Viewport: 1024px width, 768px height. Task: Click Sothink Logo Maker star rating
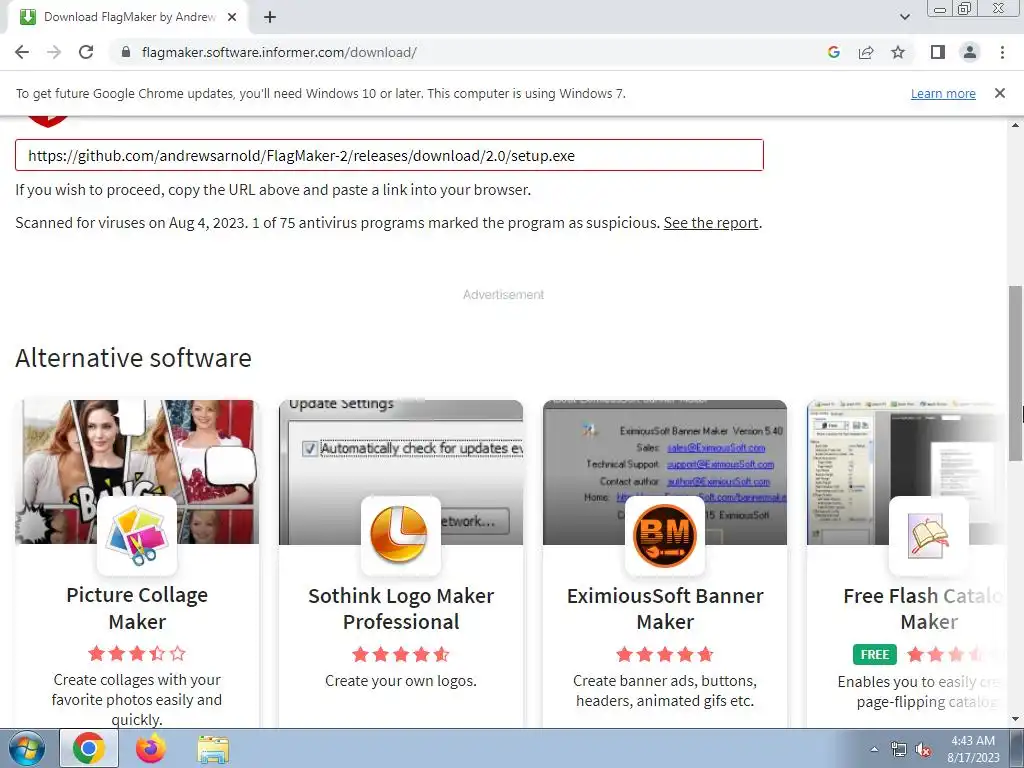400,654
